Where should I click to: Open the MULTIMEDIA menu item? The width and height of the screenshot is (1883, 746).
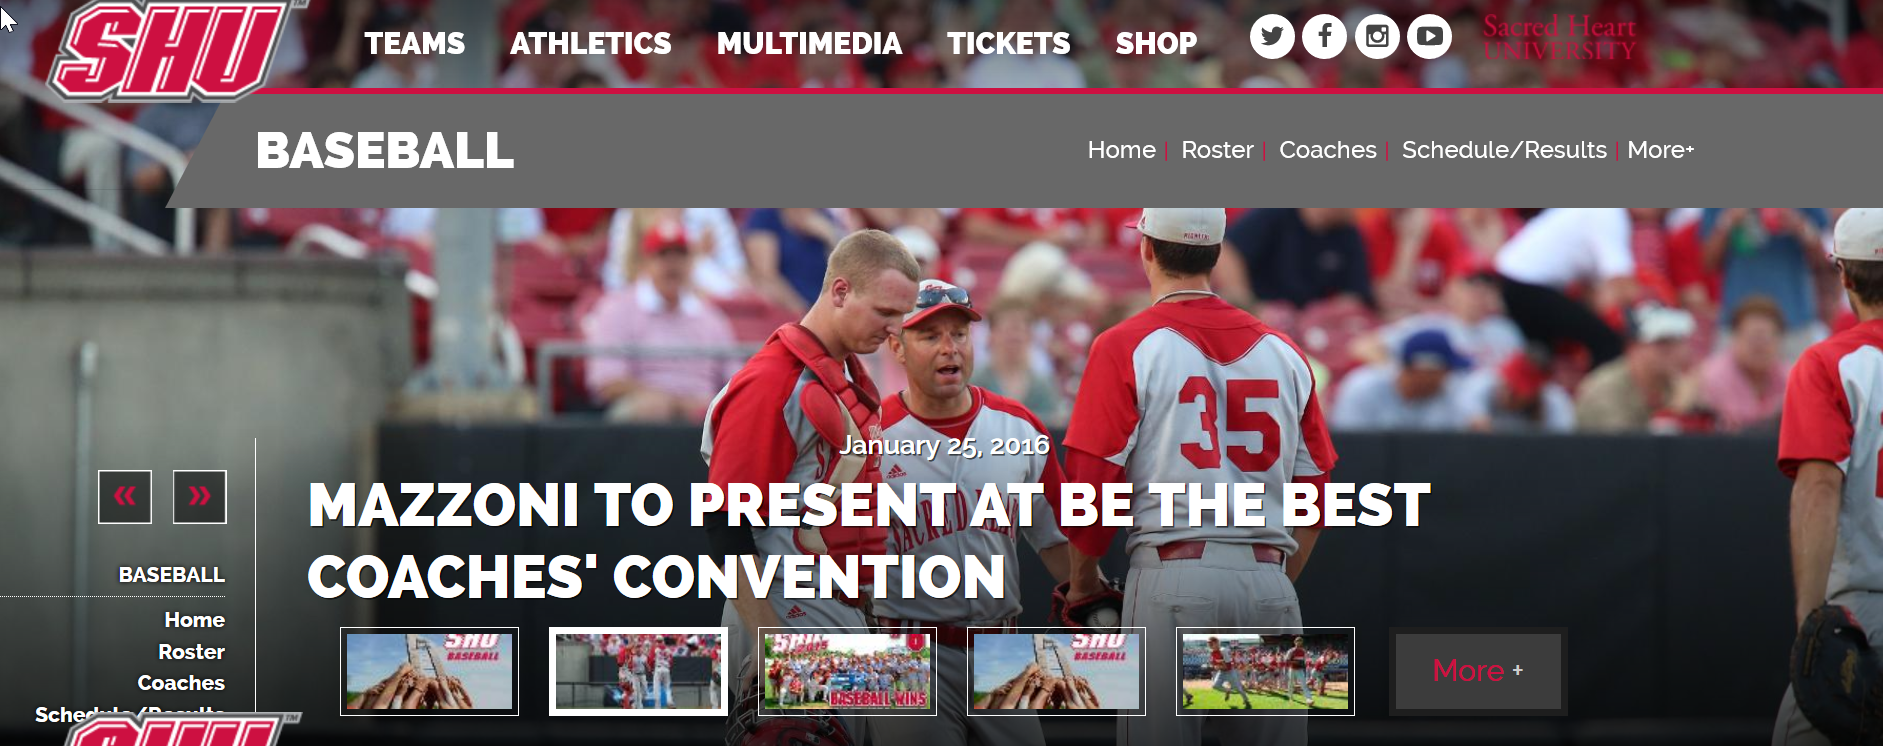coord(809,44)
